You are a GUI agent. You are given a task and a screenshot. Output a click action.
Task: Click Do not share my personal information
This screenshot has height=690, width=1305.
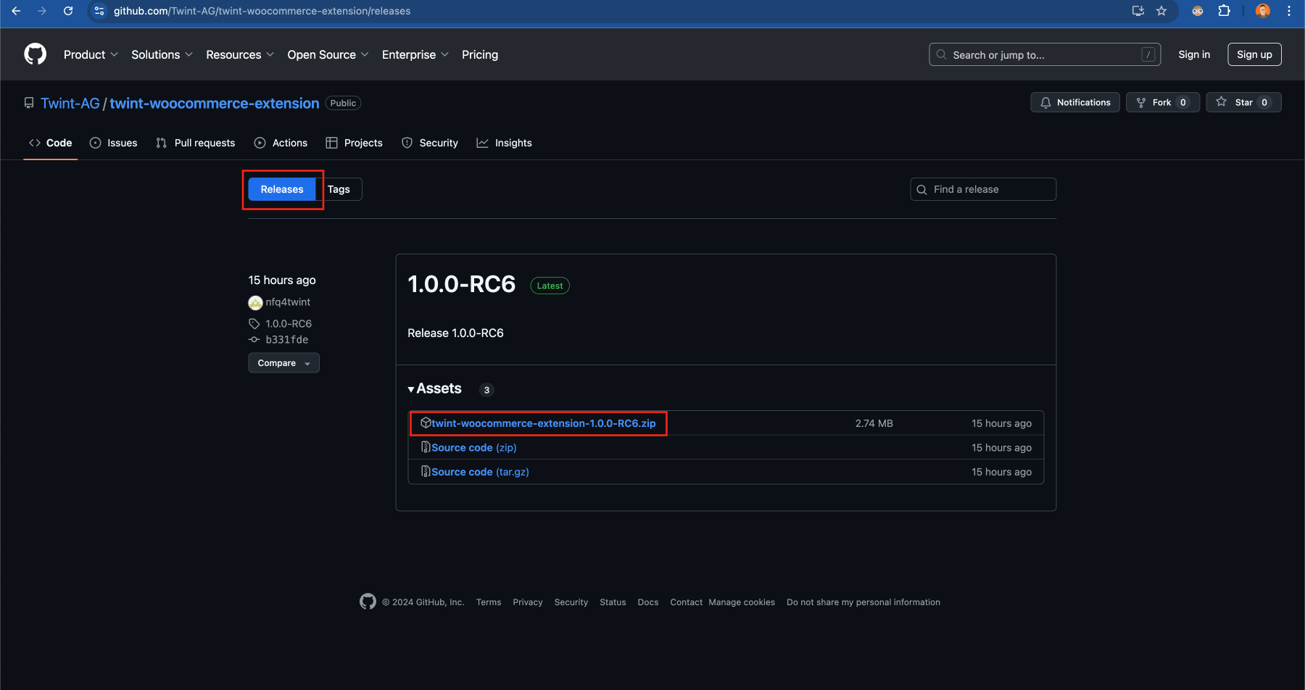[x=863, y=602]
